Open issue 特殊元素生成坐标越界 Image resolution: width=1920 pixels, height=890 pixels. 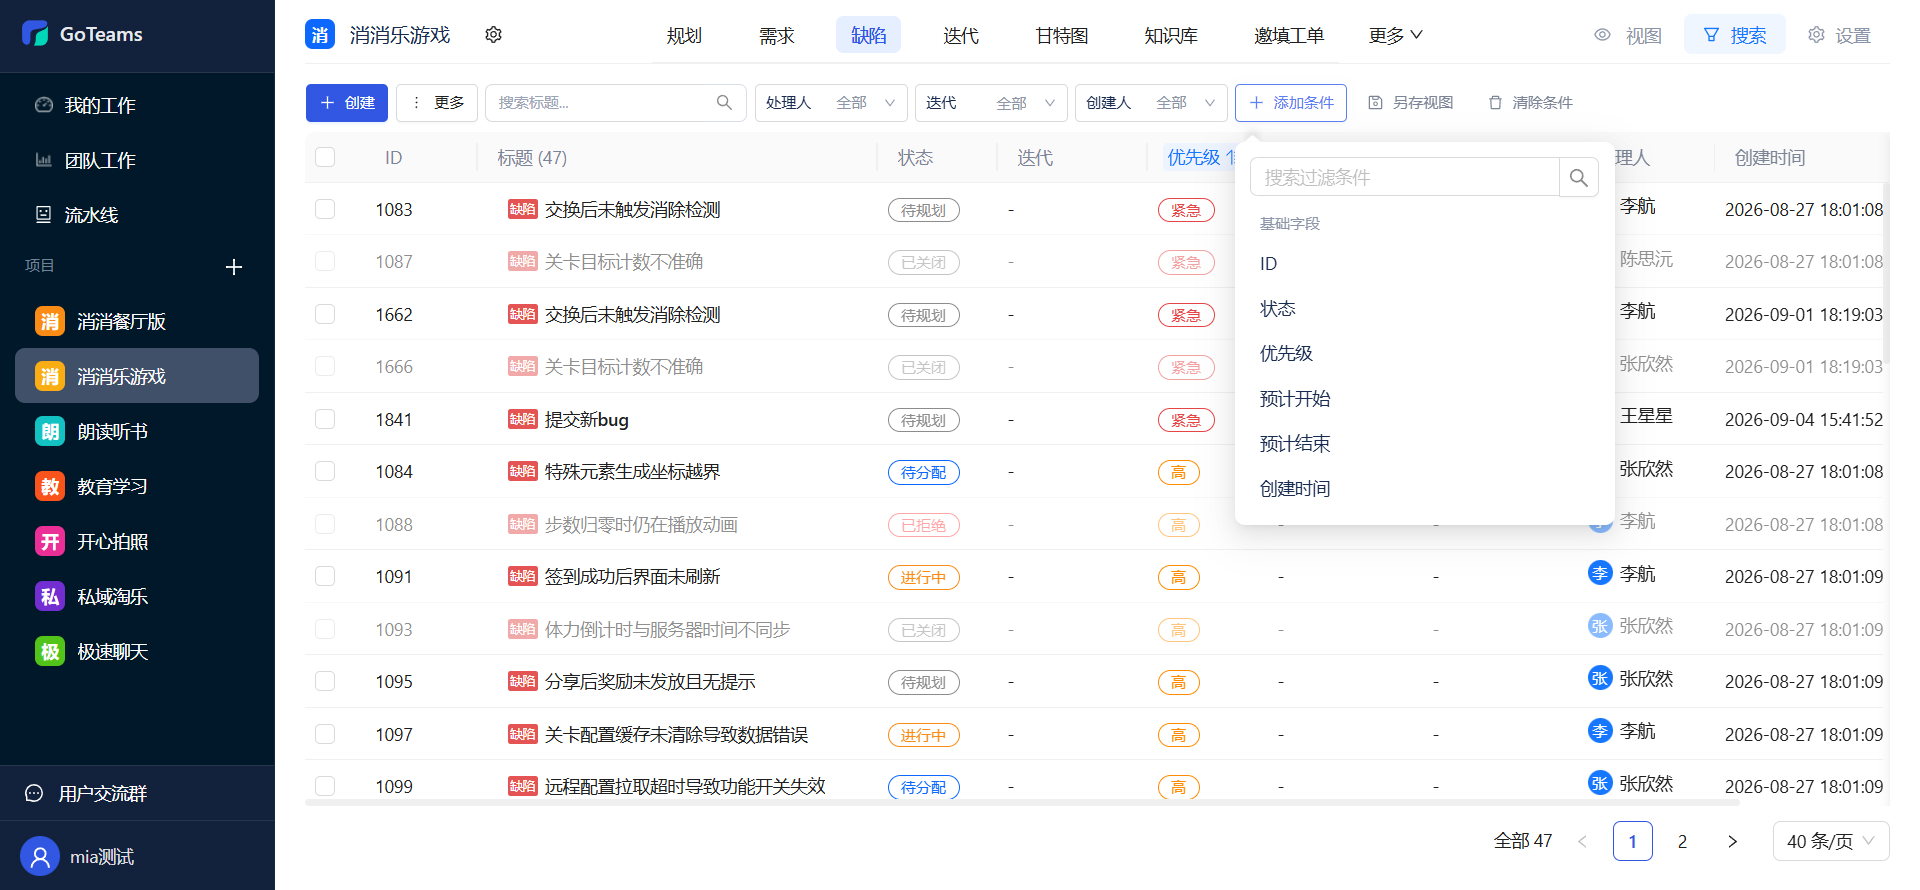click(x=632, y=471)
